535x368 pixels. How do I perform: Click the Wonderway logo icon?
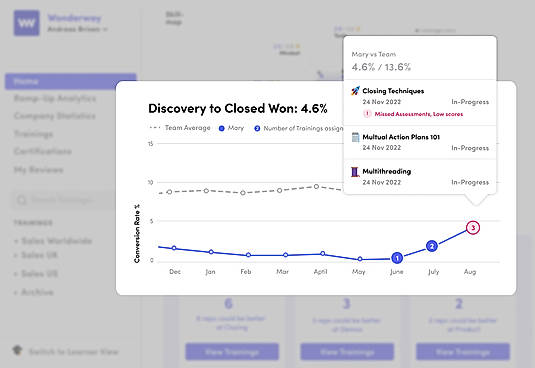(x=27, y=23)
